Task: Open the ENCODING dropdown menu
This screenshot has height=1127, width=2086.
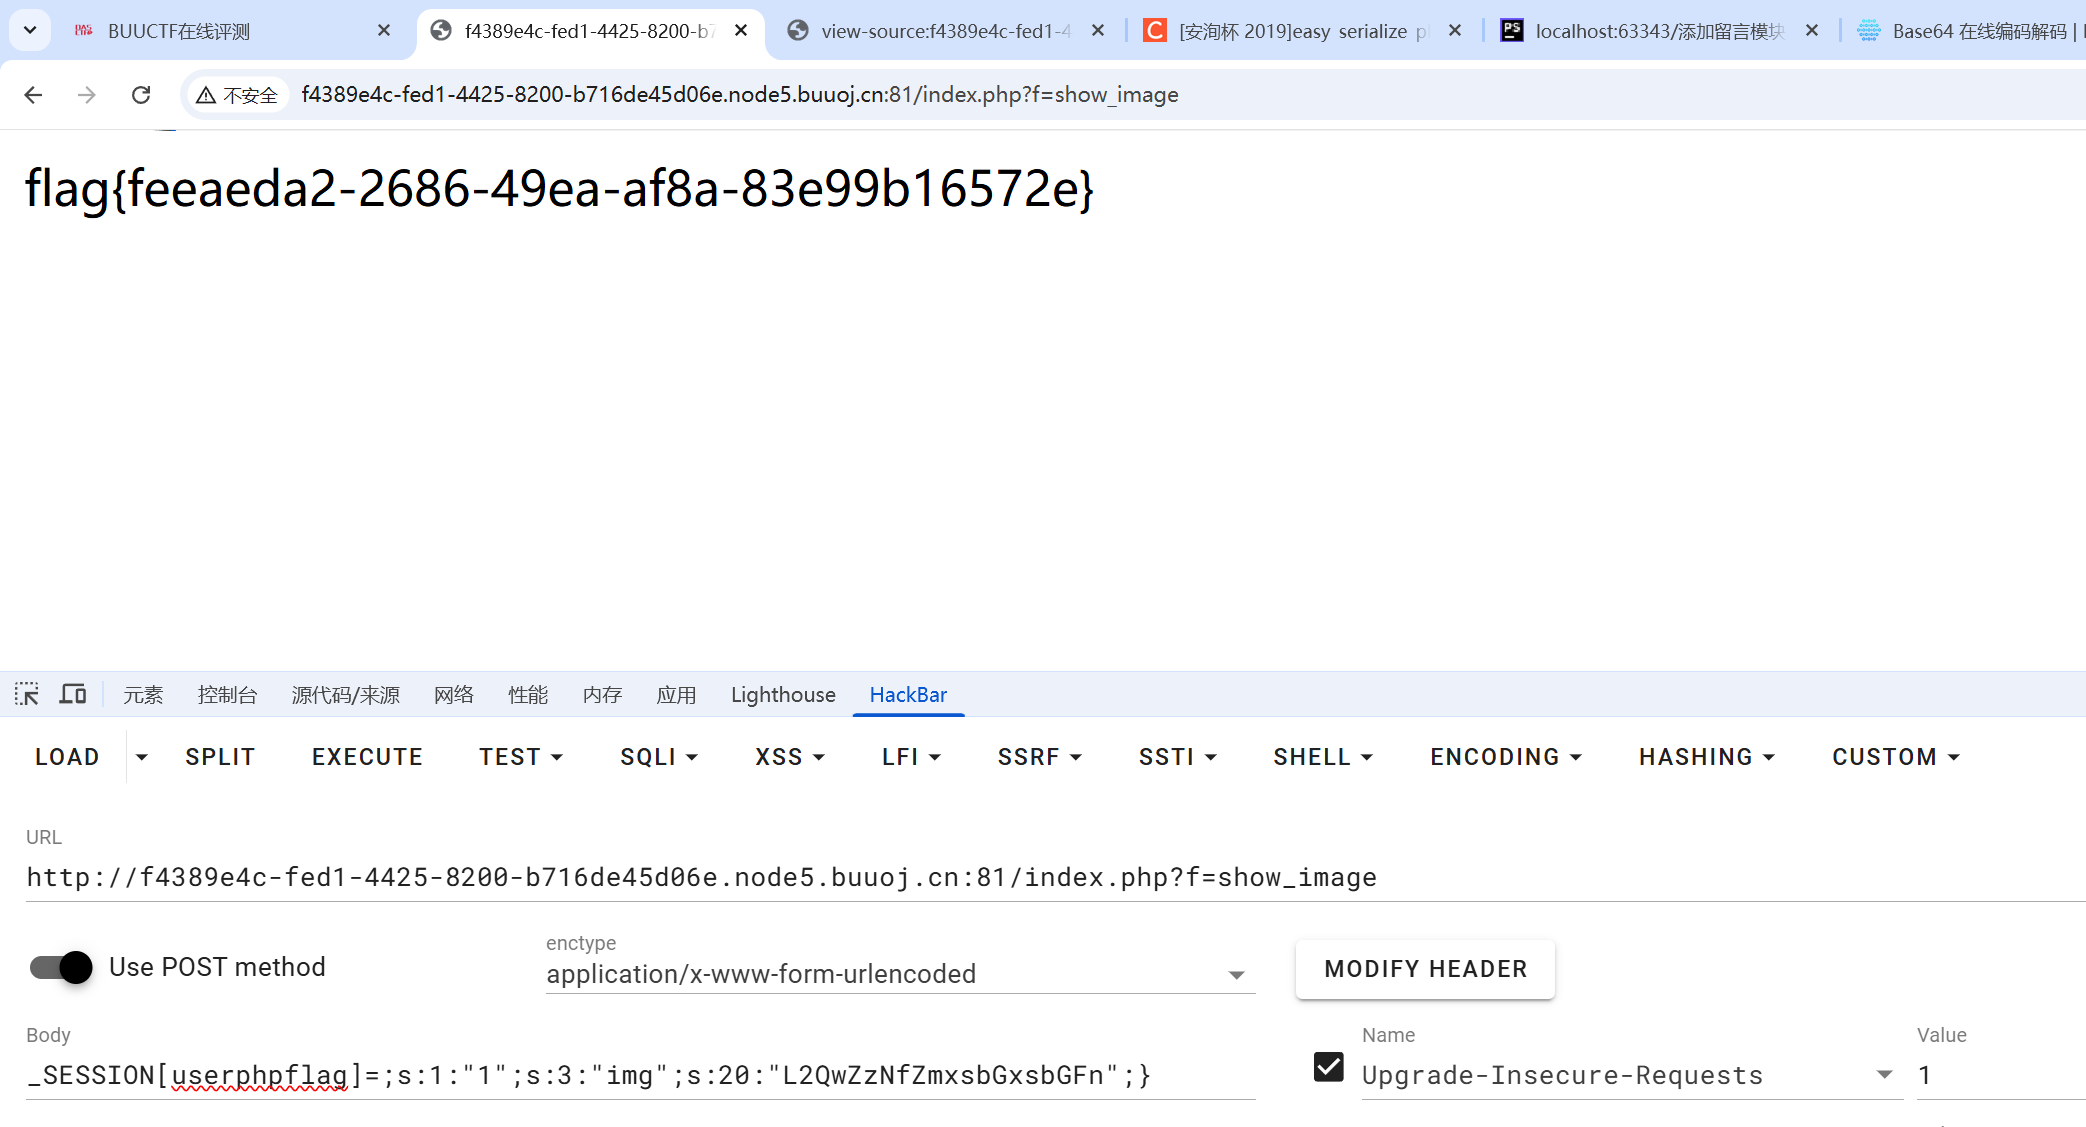Action: (1505, 757)
